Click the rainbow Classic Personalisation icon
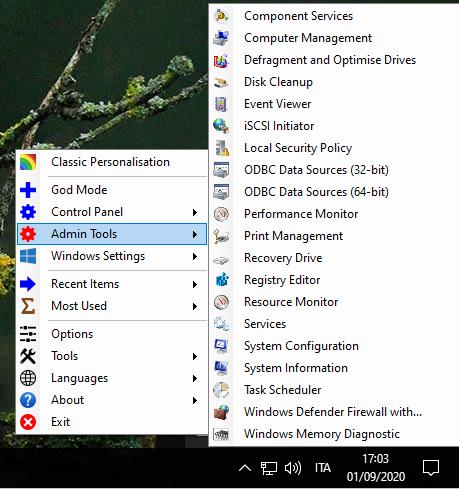The width and height of the screenshot is (459, 489). tap(28, 162)
